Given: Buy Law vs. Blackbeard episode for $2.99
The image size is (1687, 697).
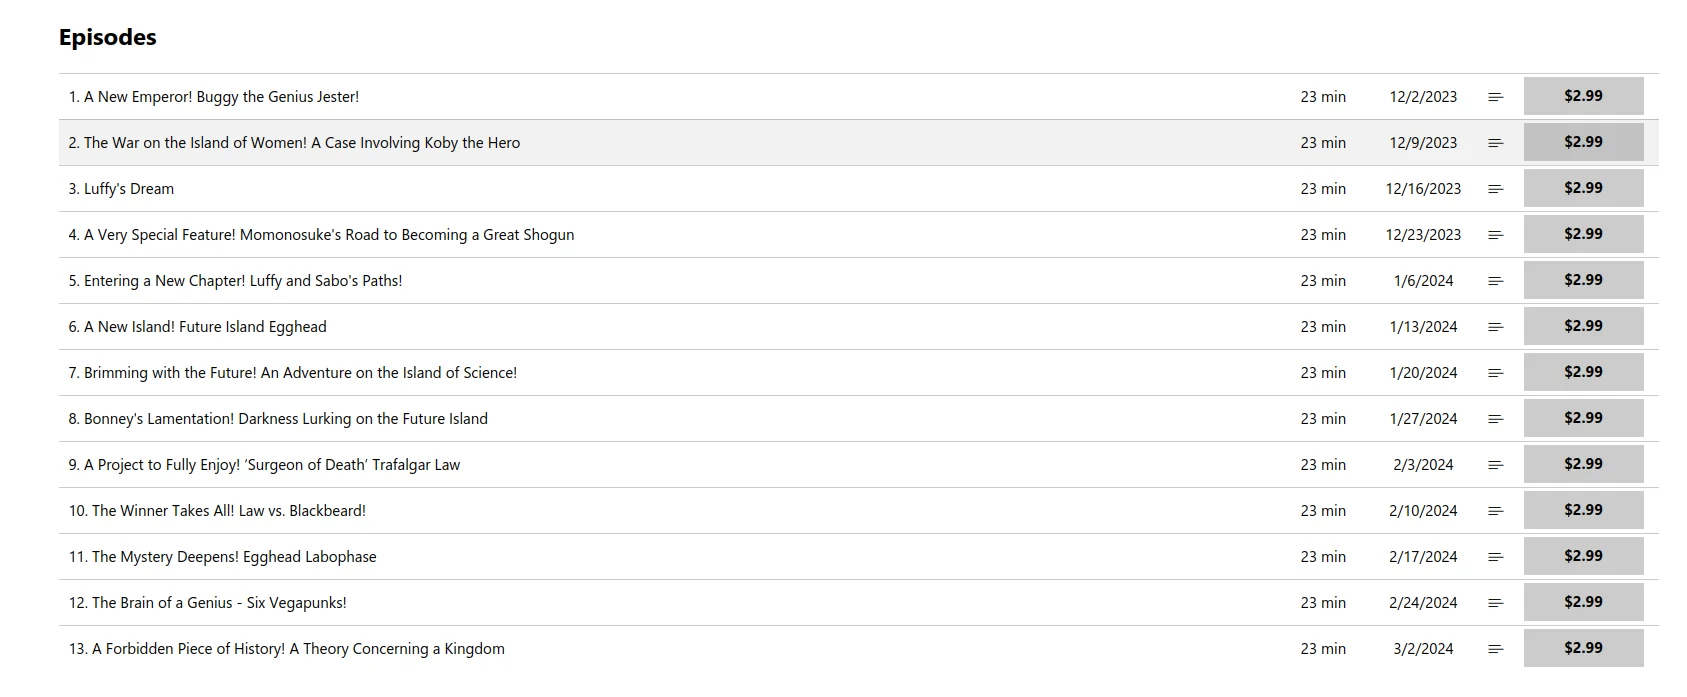Looking at the screenshot, I should coord(1583,510).
